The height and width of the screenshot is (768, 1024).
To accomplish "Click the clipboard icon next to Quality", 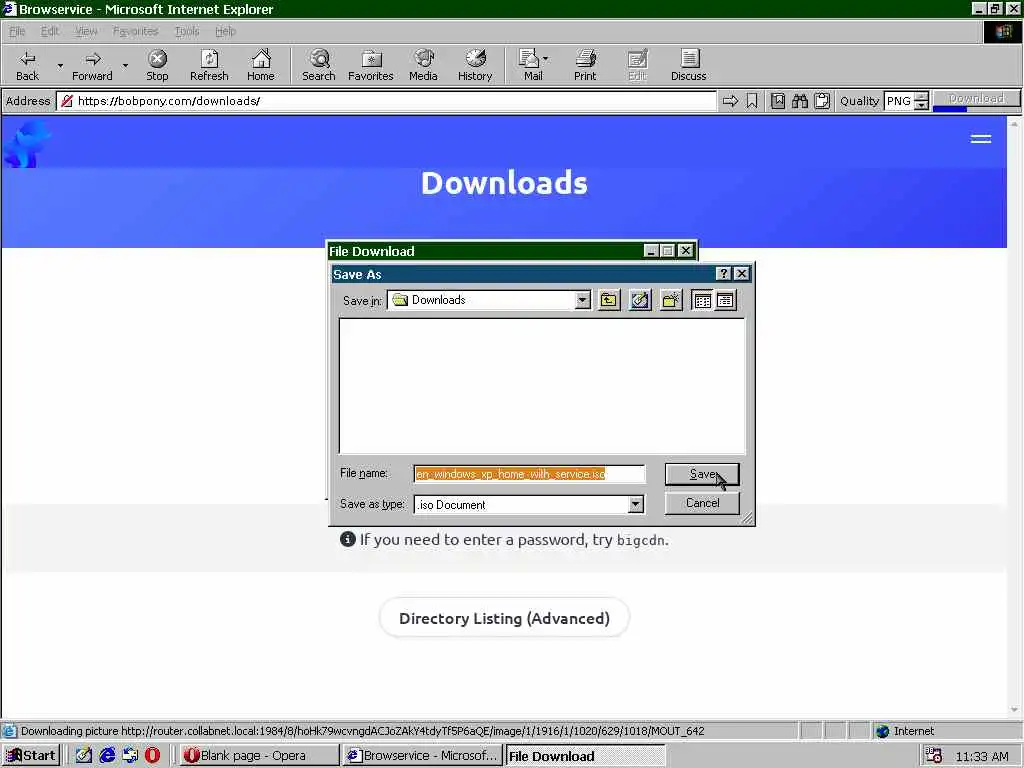I will coord(822,101).
